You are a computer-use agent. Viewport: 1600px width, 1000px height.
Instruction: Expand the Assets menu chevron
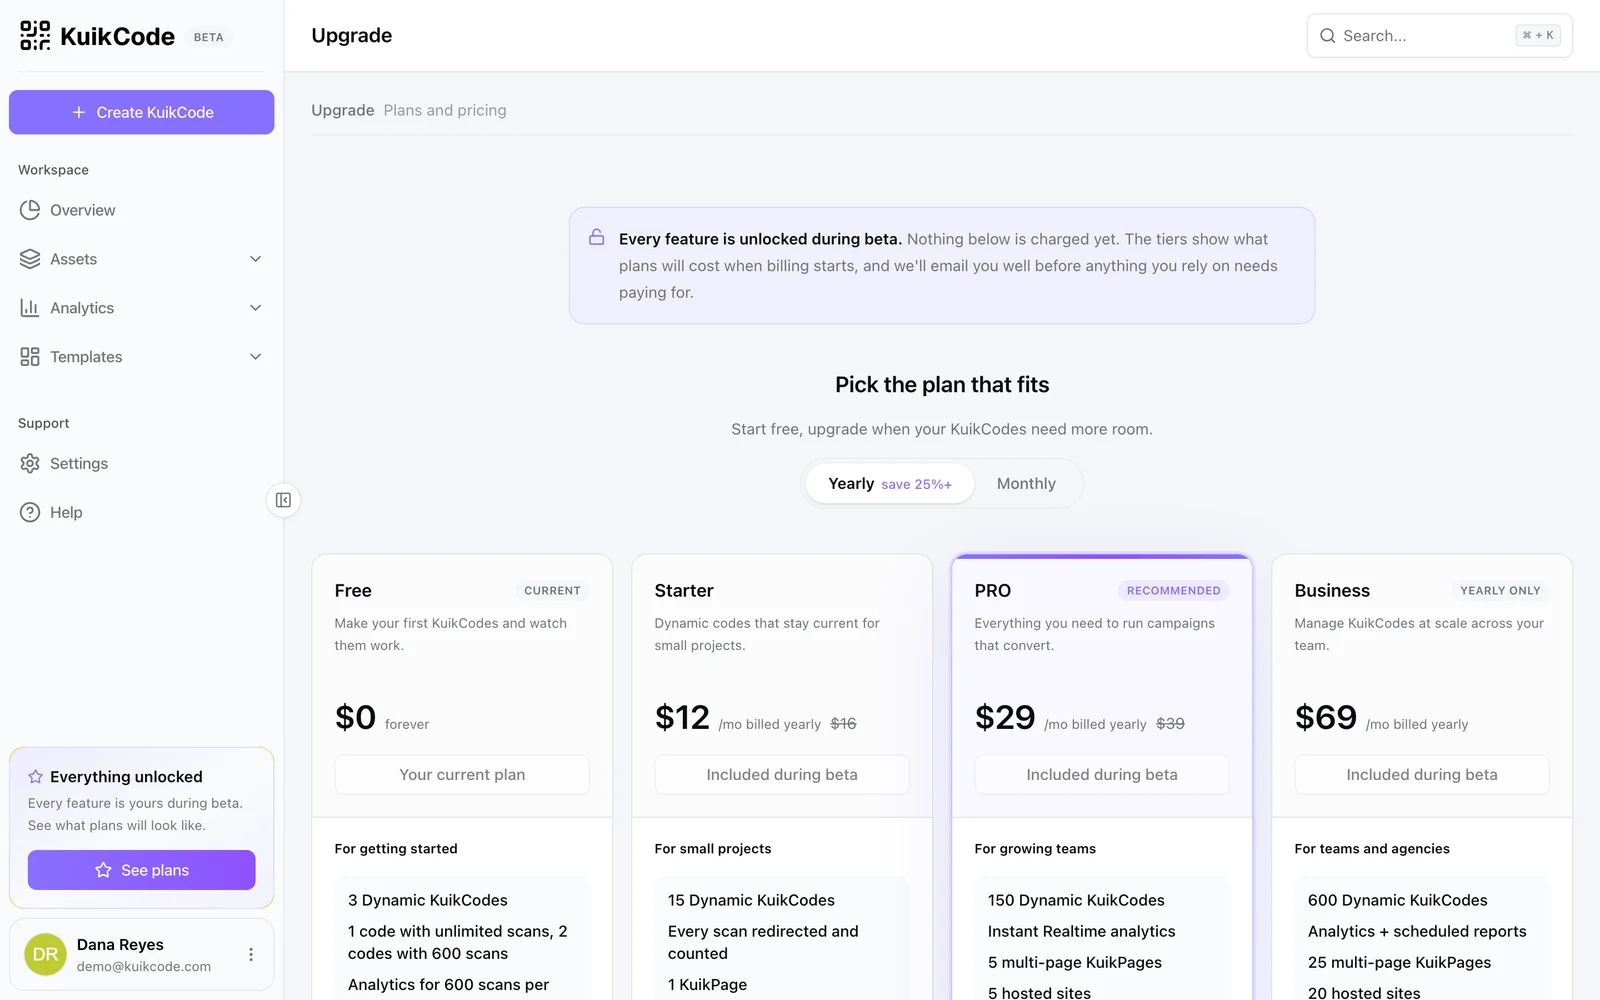(255, 259)
